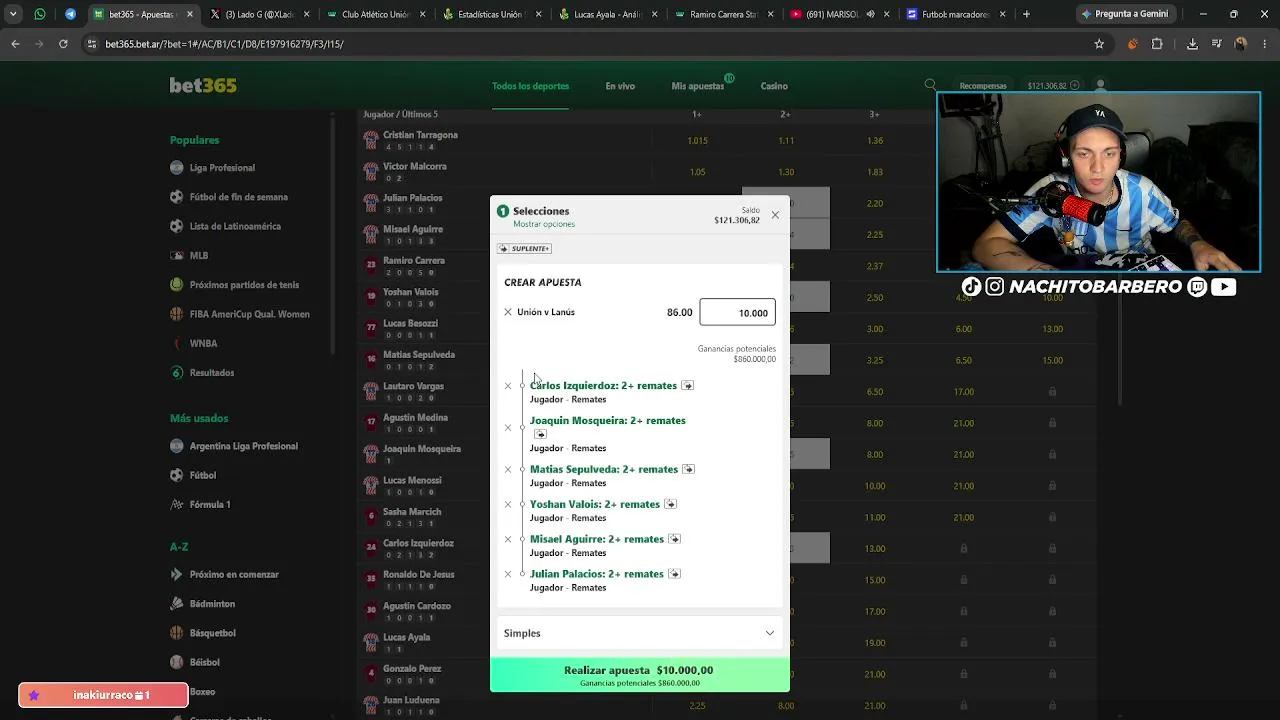
Task: Remove Matias Sepulveda selection from bet
Action: (508, 470)
